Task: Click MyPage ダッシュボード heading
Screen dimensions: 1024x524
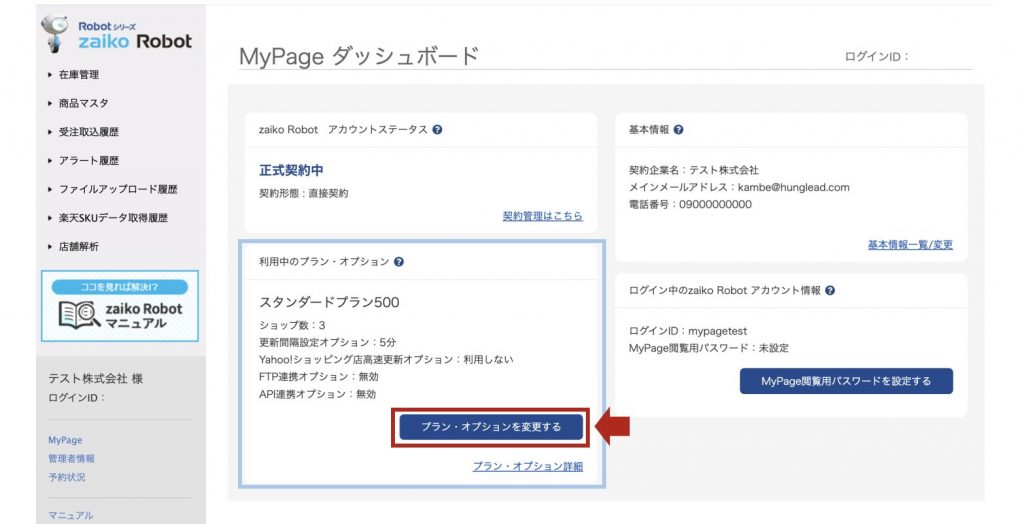Action: pos(359,56)
